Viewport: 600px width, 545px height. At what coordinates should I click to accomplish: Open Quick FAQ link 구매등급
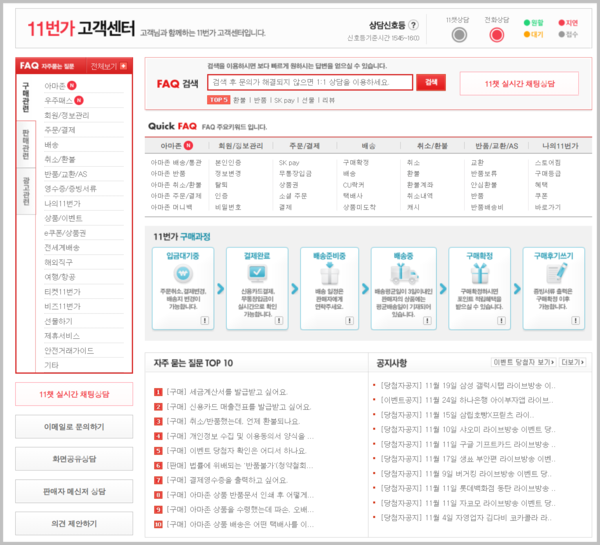(548, 174)
